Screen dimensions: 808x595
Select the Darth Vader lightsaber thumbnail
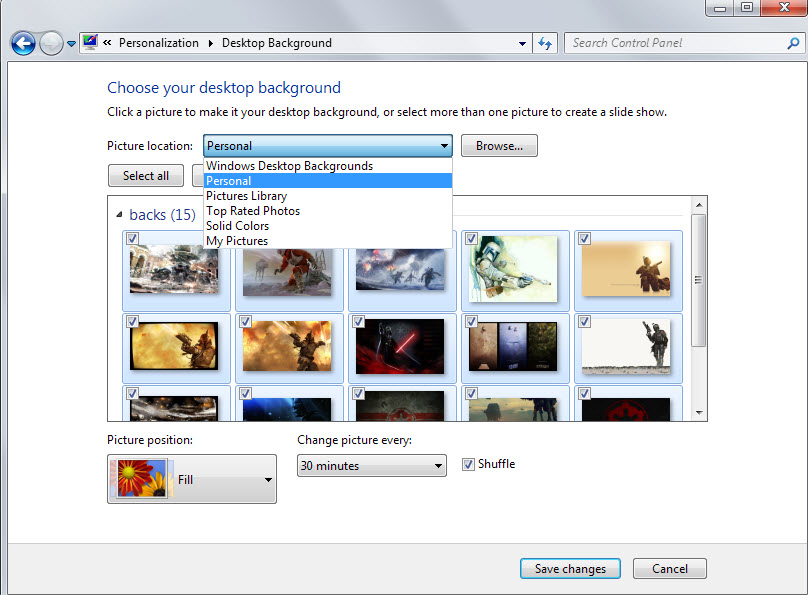click(400, 346)
